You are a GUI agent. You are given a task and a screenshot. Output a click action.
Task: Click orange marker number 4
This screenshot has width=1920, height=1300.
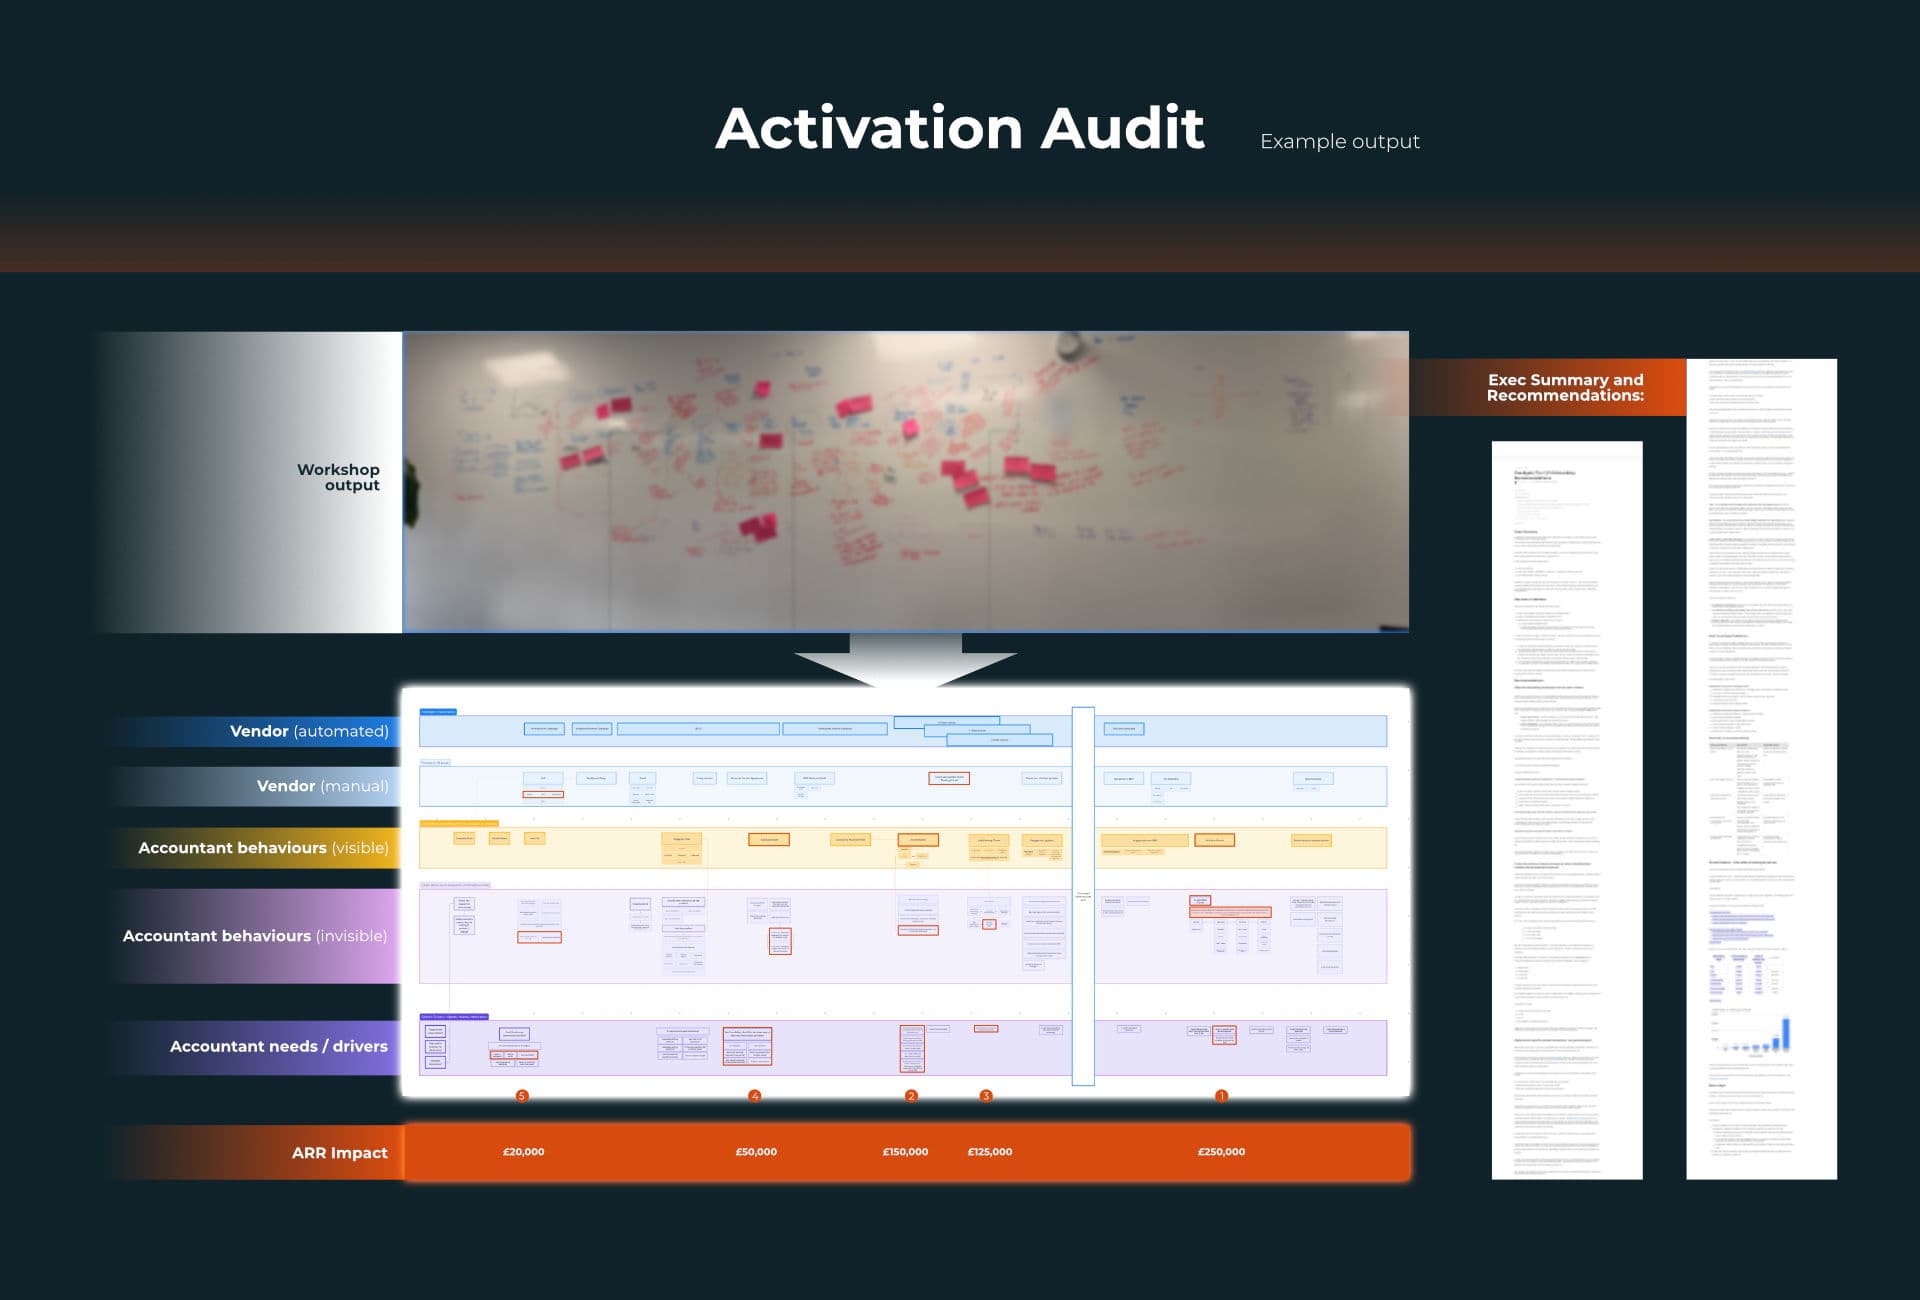tap(755, 1096)
